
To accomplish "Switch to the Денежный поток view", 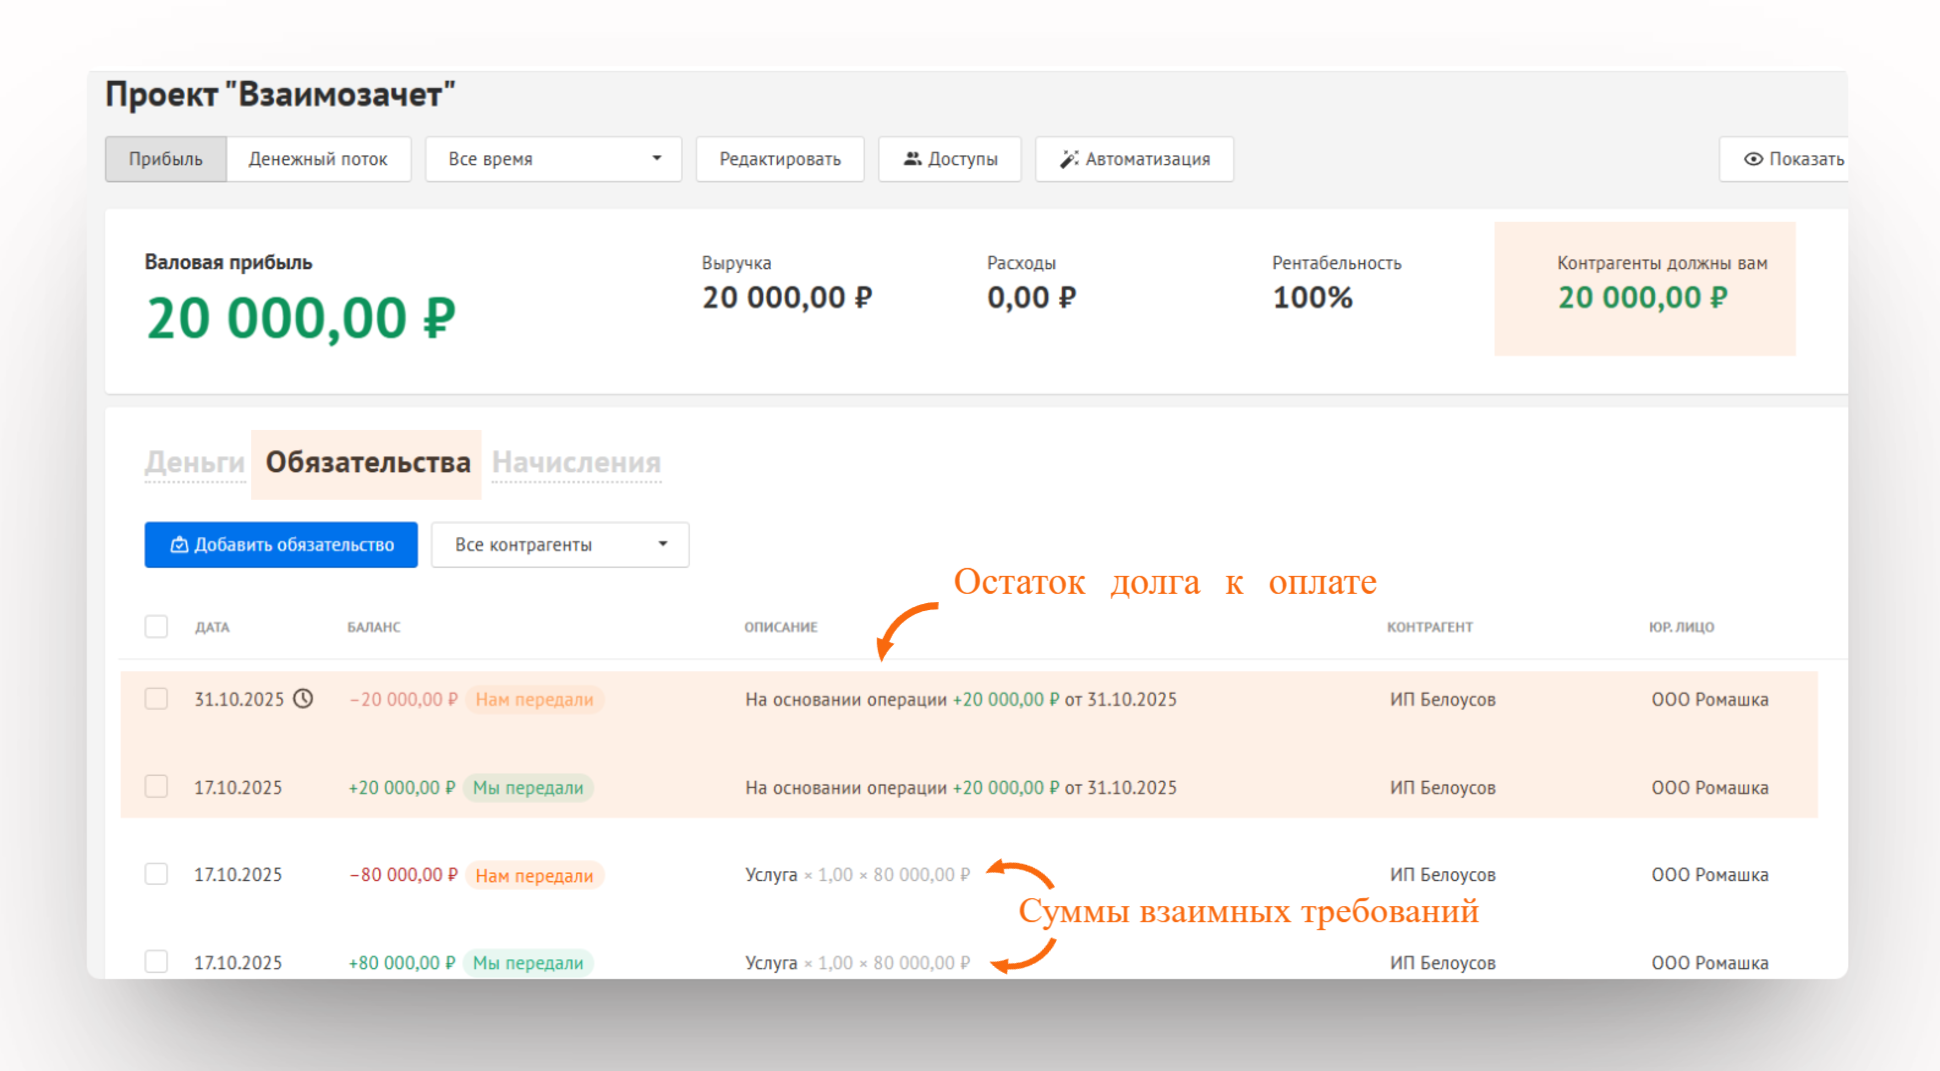I will [x=318, y=159].
